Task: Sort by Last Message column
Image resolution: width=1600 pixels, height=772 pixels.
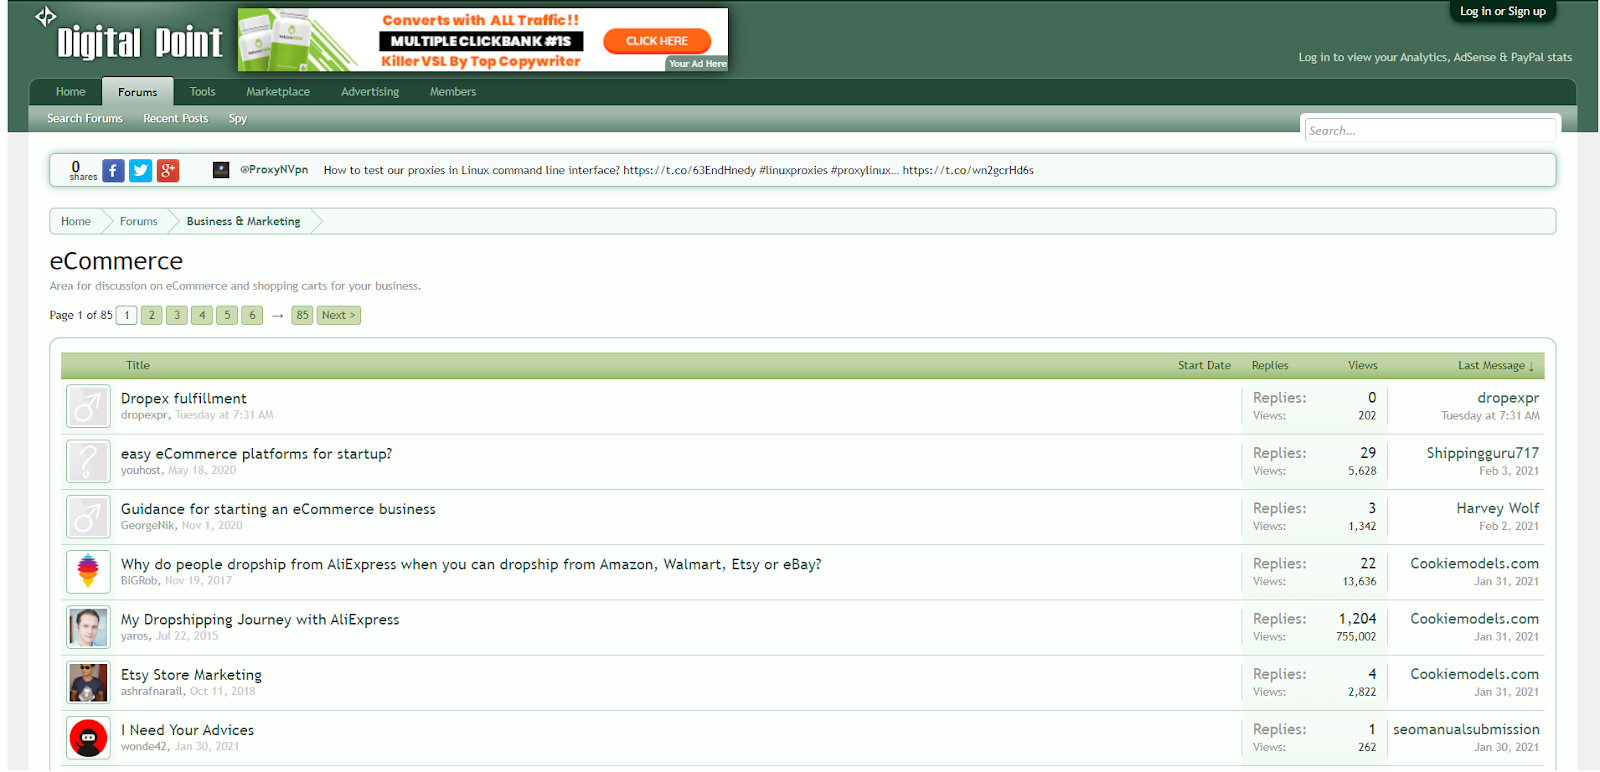Action: [x=1496, y=366]
